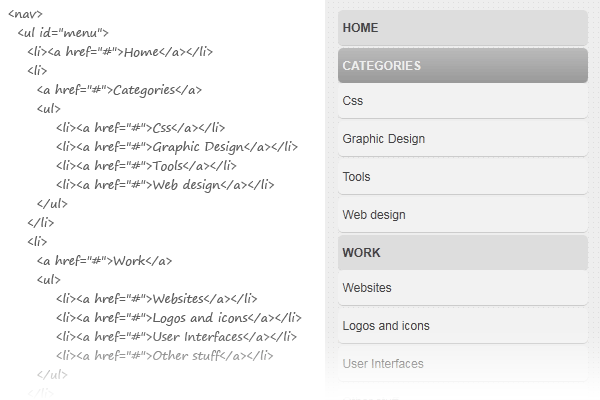The width and height of the screenshot is (600, 400).
Task: Click the Web design list item code line
Action: (165, 184)
